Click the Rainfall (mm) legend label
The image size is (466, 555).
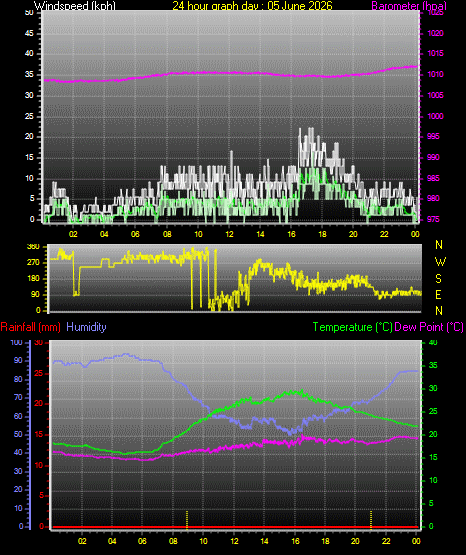30,327
